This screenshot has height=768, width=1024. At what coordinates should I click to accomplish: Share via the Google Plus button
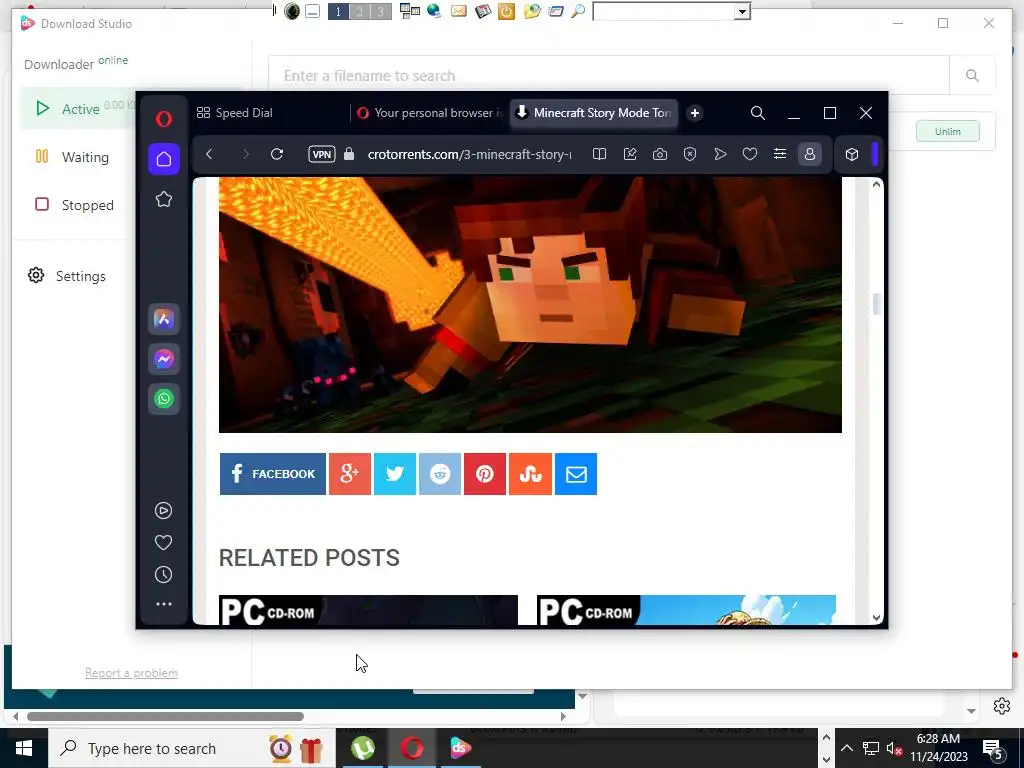[x=350, y=474]
